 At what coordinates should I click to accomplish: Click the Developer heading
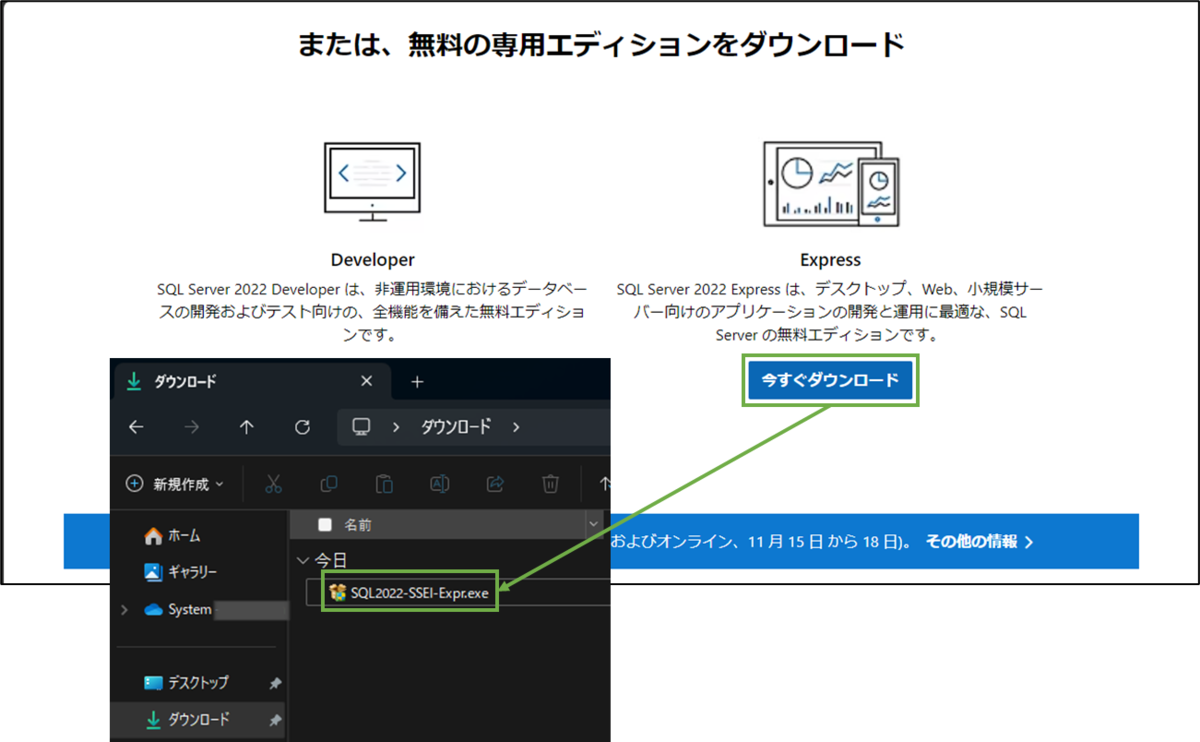[x=372, y=260]
